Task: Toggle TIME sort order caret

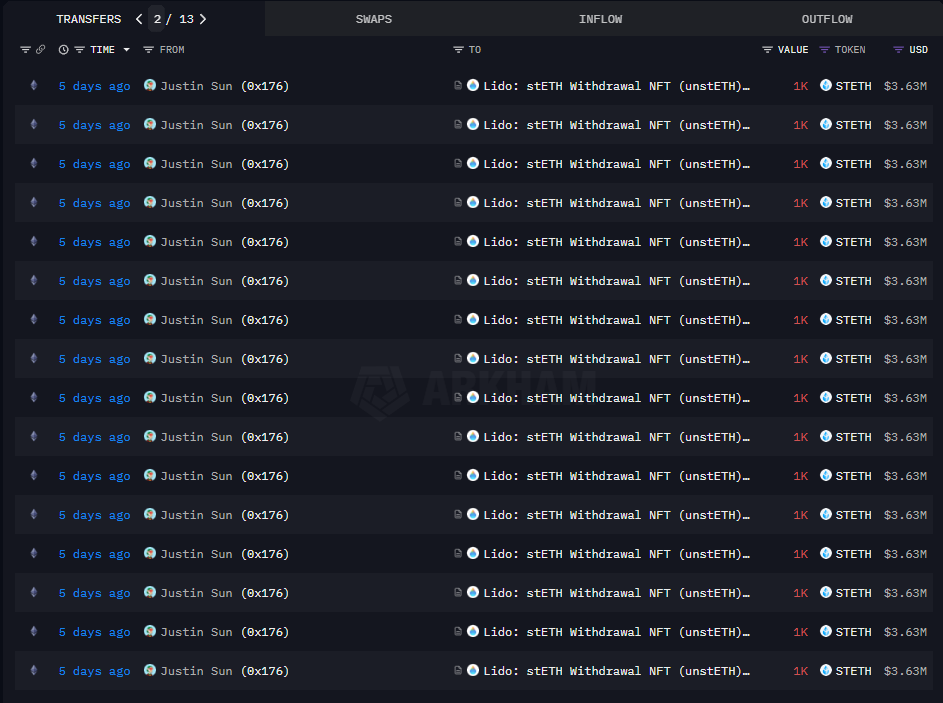Action: click(x=126, y=50)
